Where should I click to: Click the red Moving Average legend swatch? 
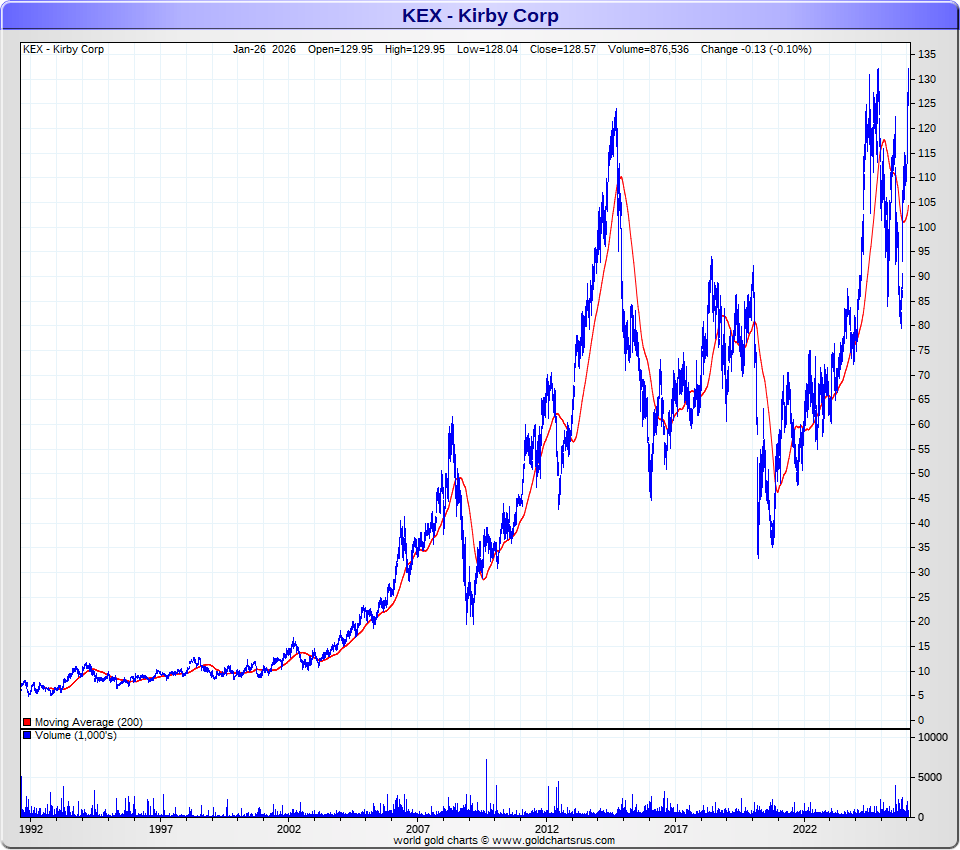pos(27,723)
